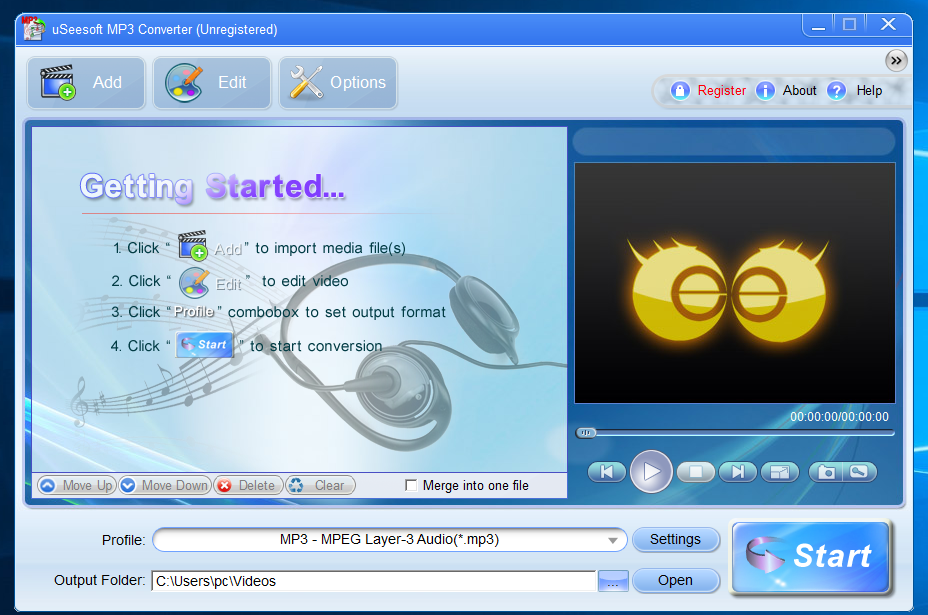The image size is (928, 615).
Task: Click the info icon next to About
Action: [x=765, y=91]
